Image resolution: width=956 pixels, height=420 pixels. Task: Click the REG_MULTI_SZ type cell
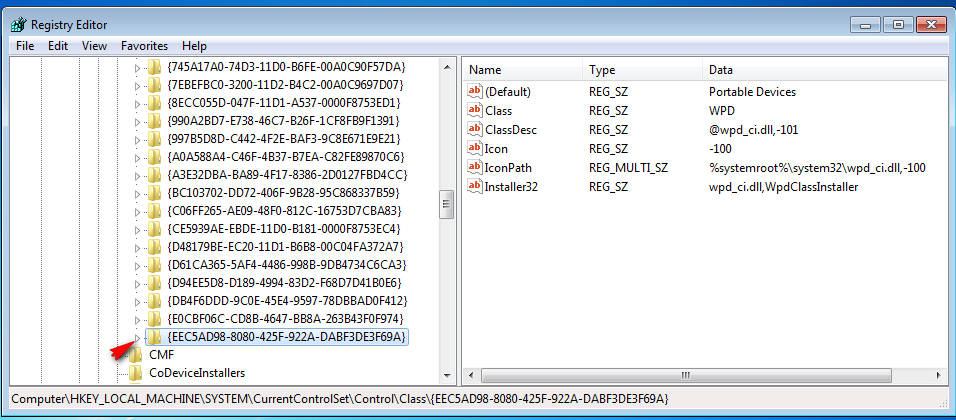click(628, 168)
